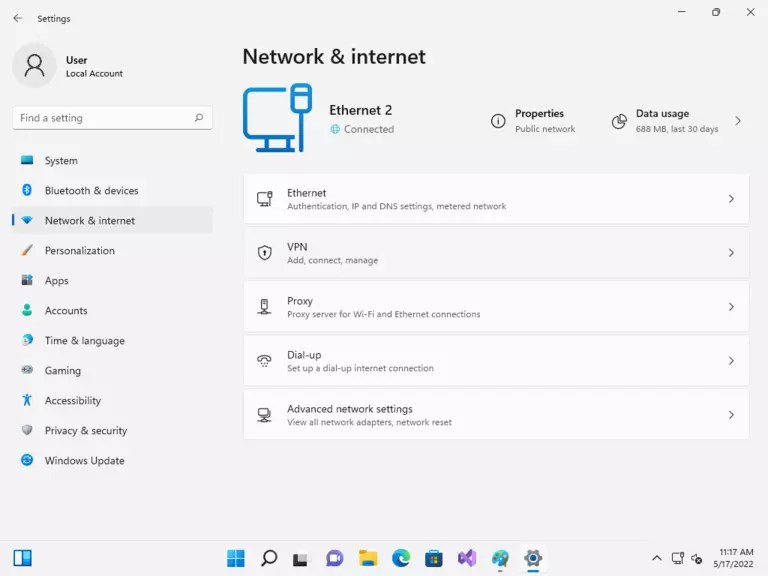Open VPN add, connect, manage settings
This screenshot has height=576, width=768.
click(x=496, y=253)
